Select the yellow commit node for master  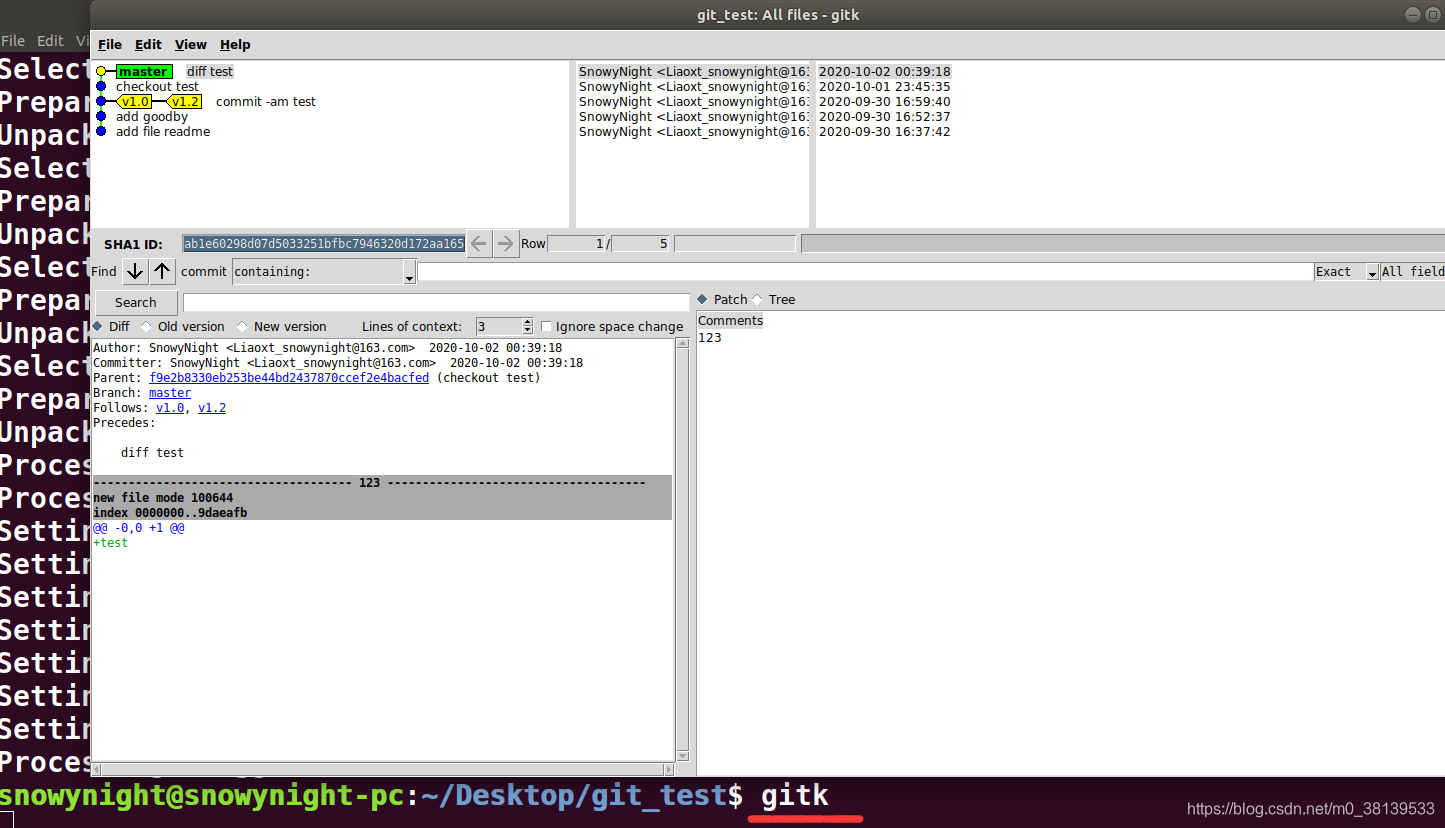pos(101,72)
